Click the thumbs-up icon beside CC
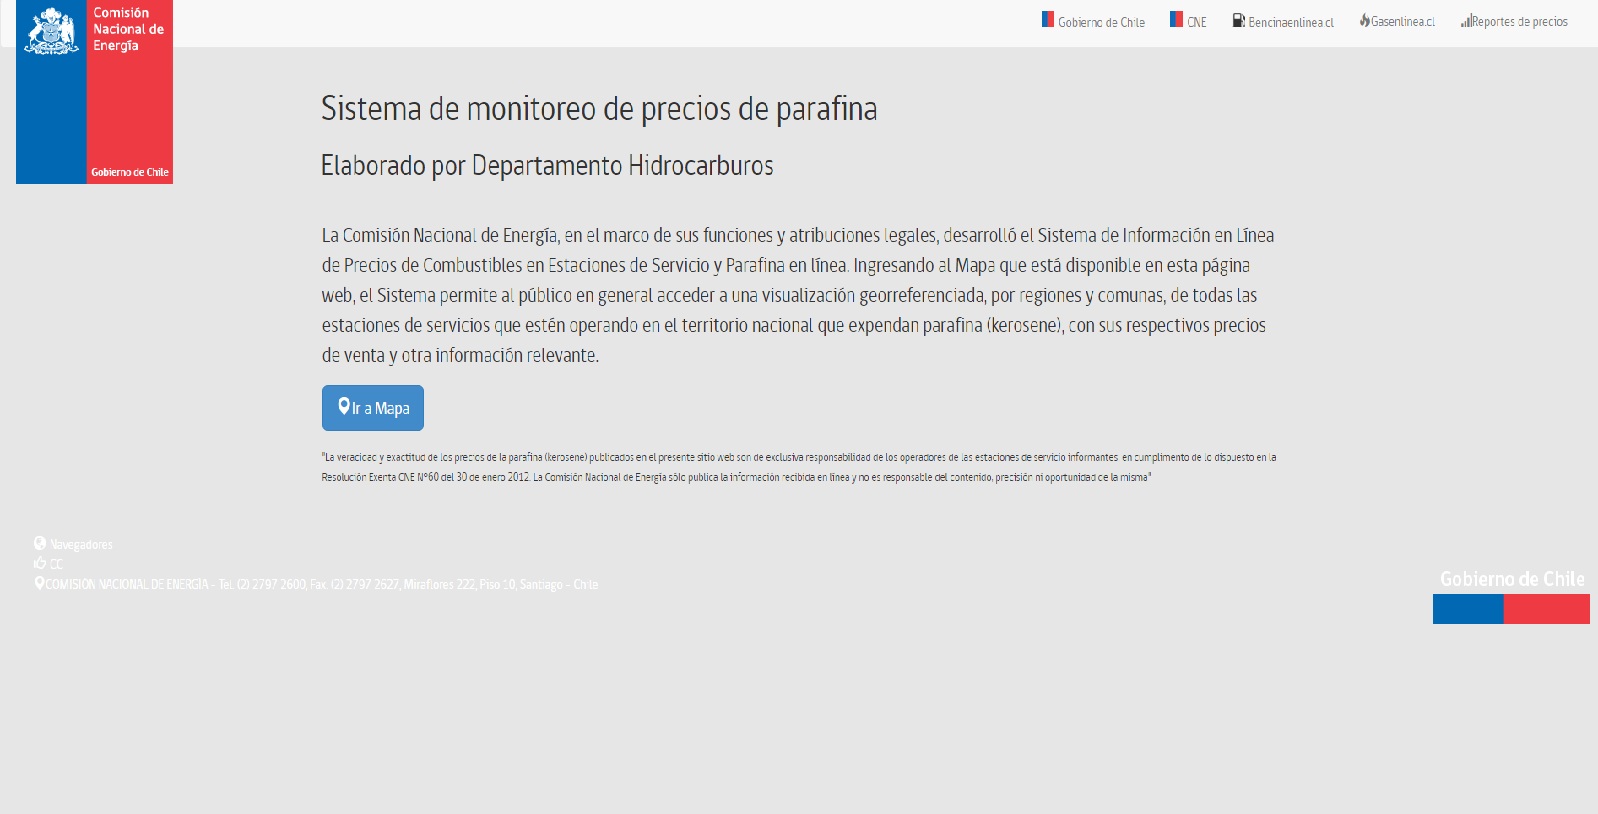The height and width of the screenshot is (814, 1598). 40,564
